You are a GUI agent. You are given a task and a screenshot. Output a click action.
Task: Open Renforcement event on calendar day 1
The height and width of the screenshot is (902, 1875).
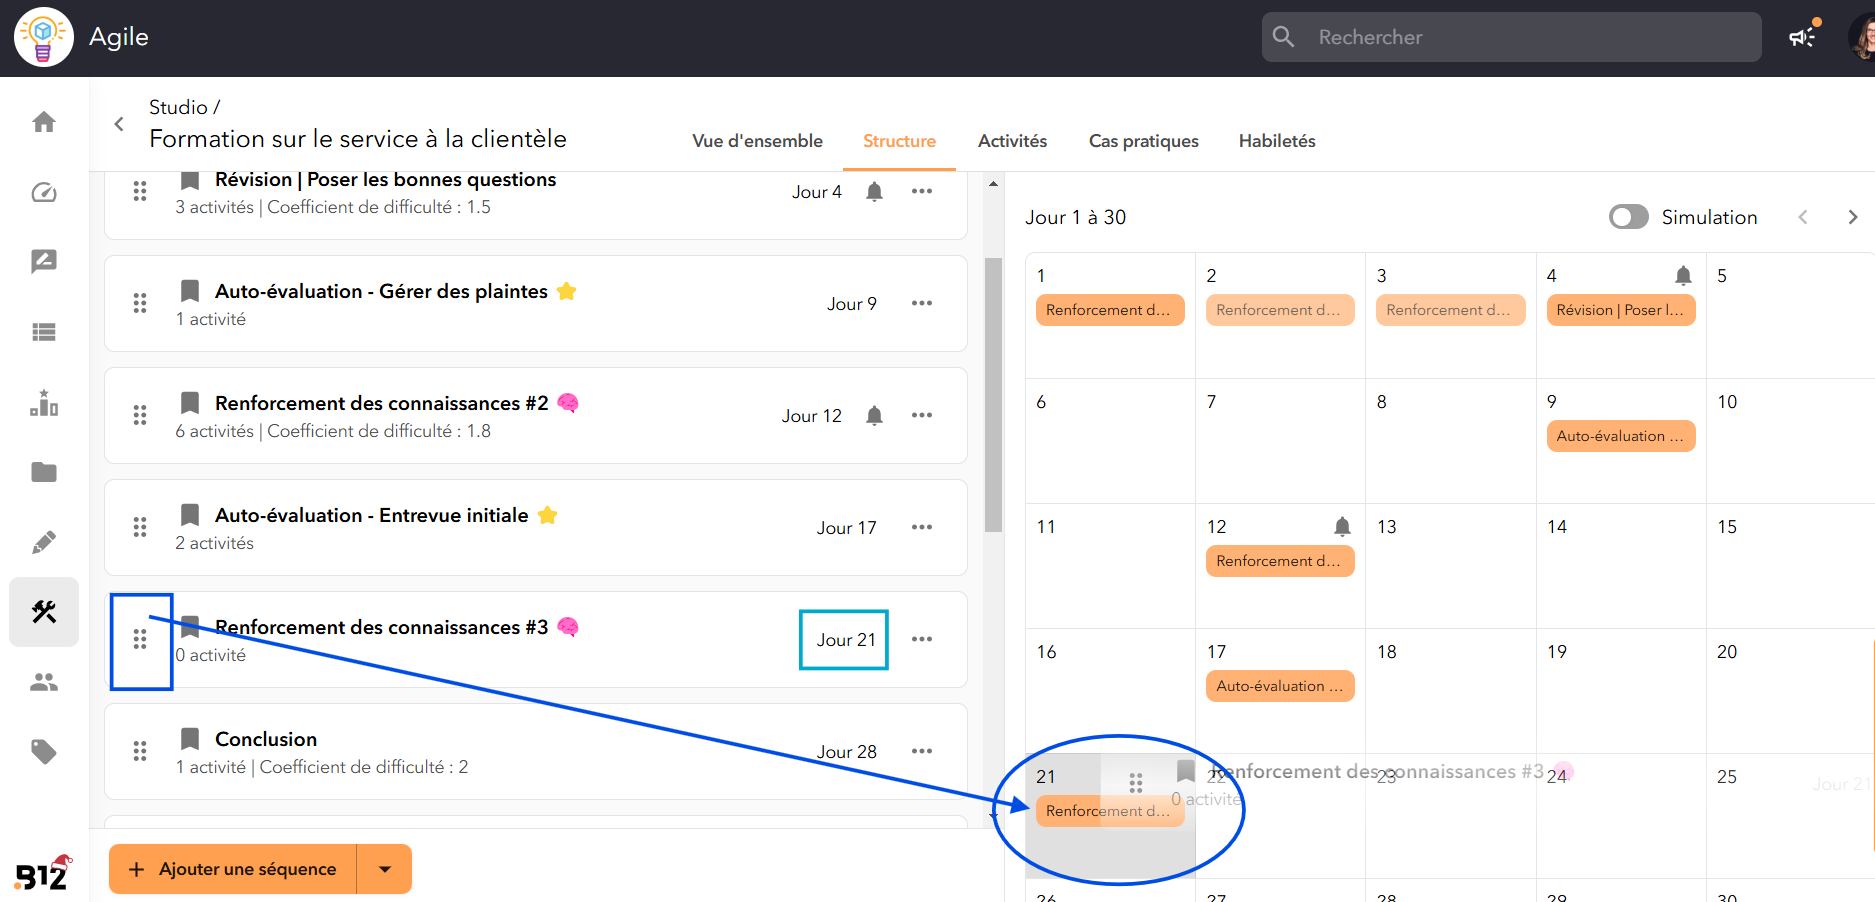pyautogui.click(x=1110, y=310)
